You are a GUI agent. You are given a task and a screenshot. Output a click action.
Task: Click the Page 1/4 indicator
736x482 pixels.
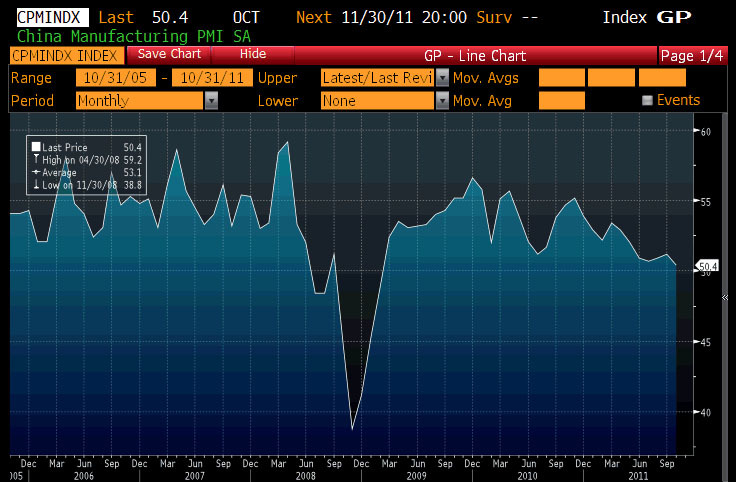692,54
